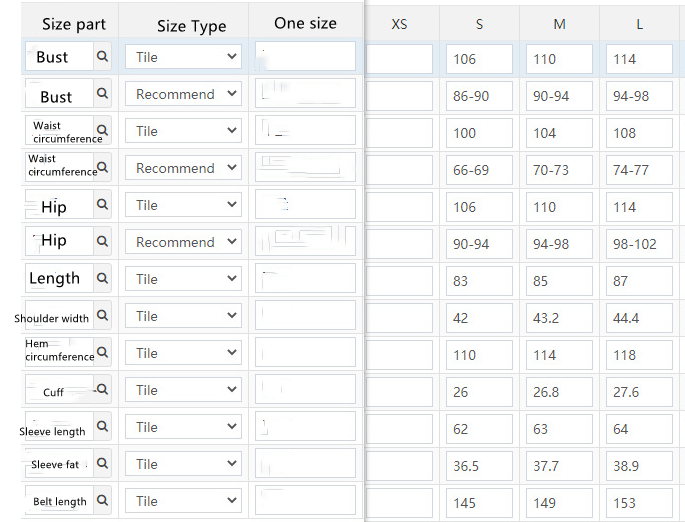Open the Size Type dropdown for Length
Screen dimensions: 685x522
(184, 279)
